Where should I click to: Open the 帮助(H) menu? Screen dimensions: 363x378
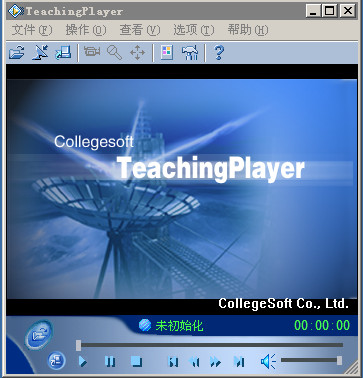[248, 30]
